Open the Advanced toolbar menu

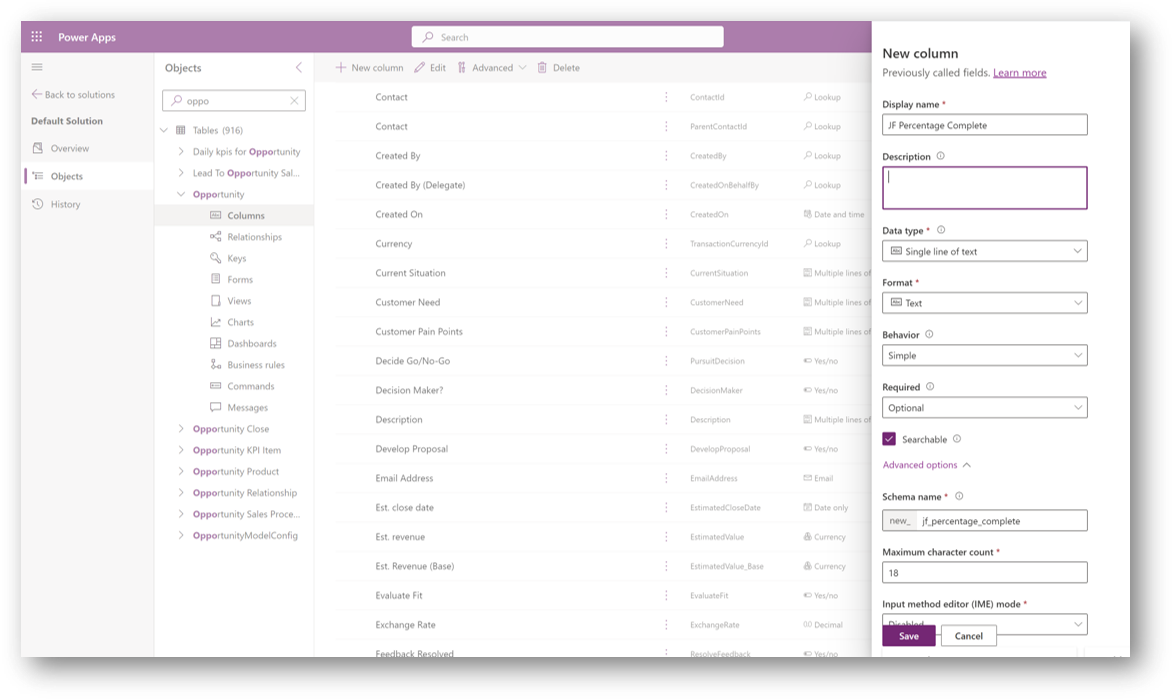coord(492,68)
